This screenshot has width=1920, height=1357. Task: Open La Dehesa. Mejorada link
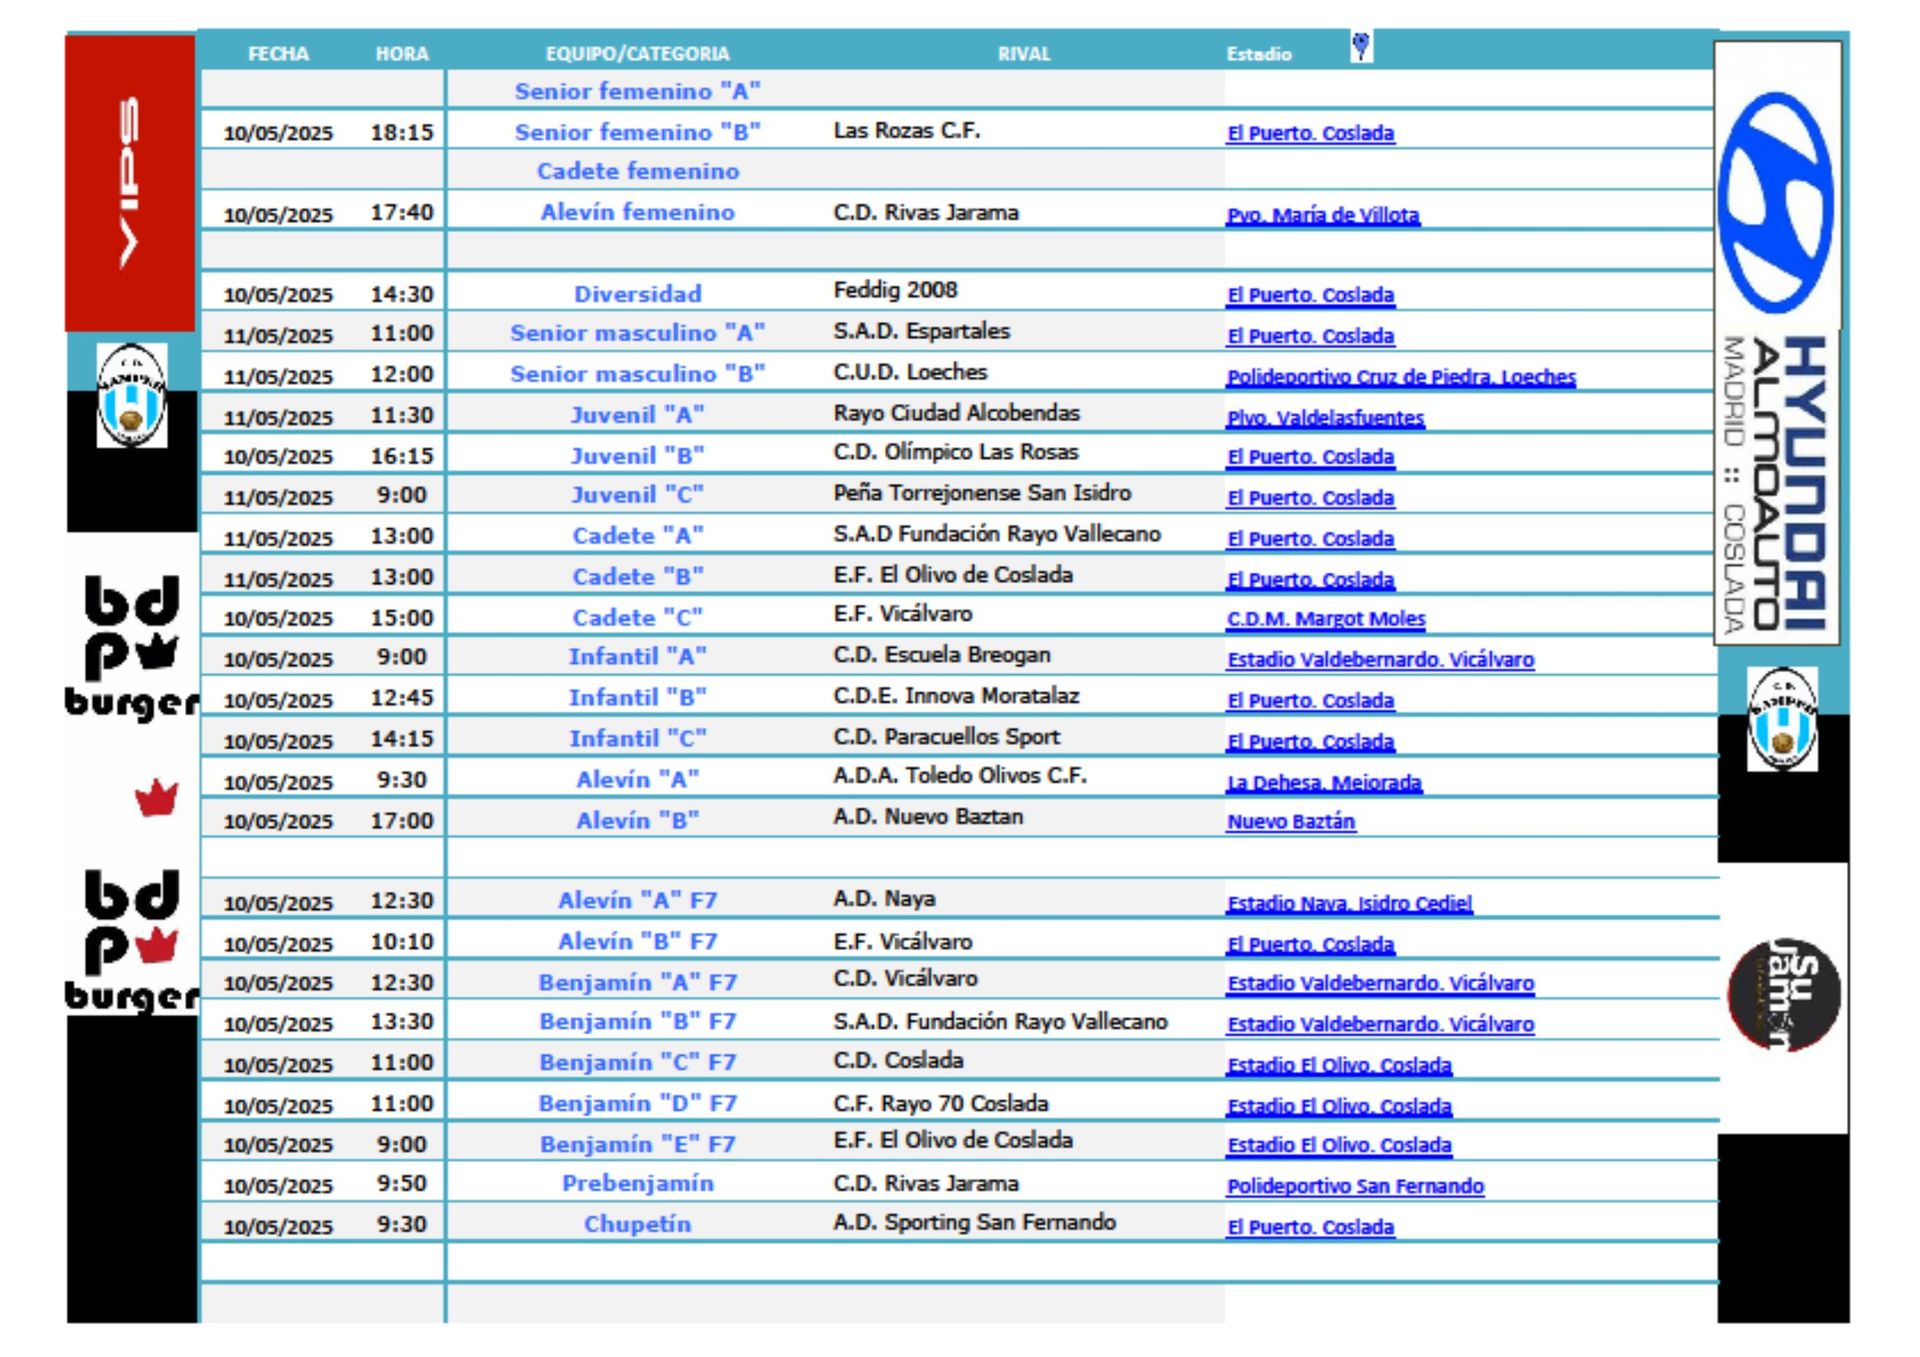click(1324, 783)
